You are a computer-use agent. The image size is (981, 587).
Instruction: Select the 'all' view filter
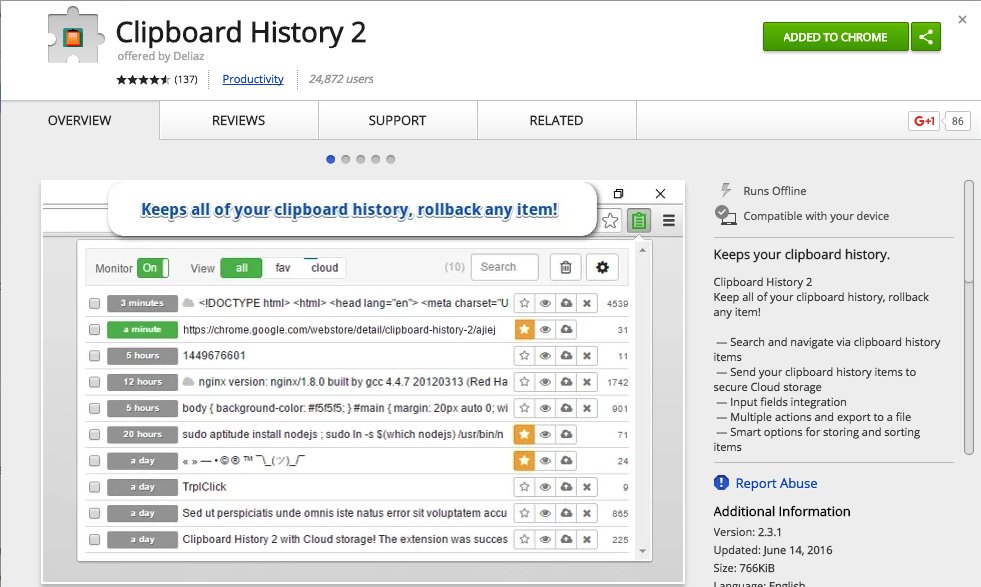[x=241, y=268]
